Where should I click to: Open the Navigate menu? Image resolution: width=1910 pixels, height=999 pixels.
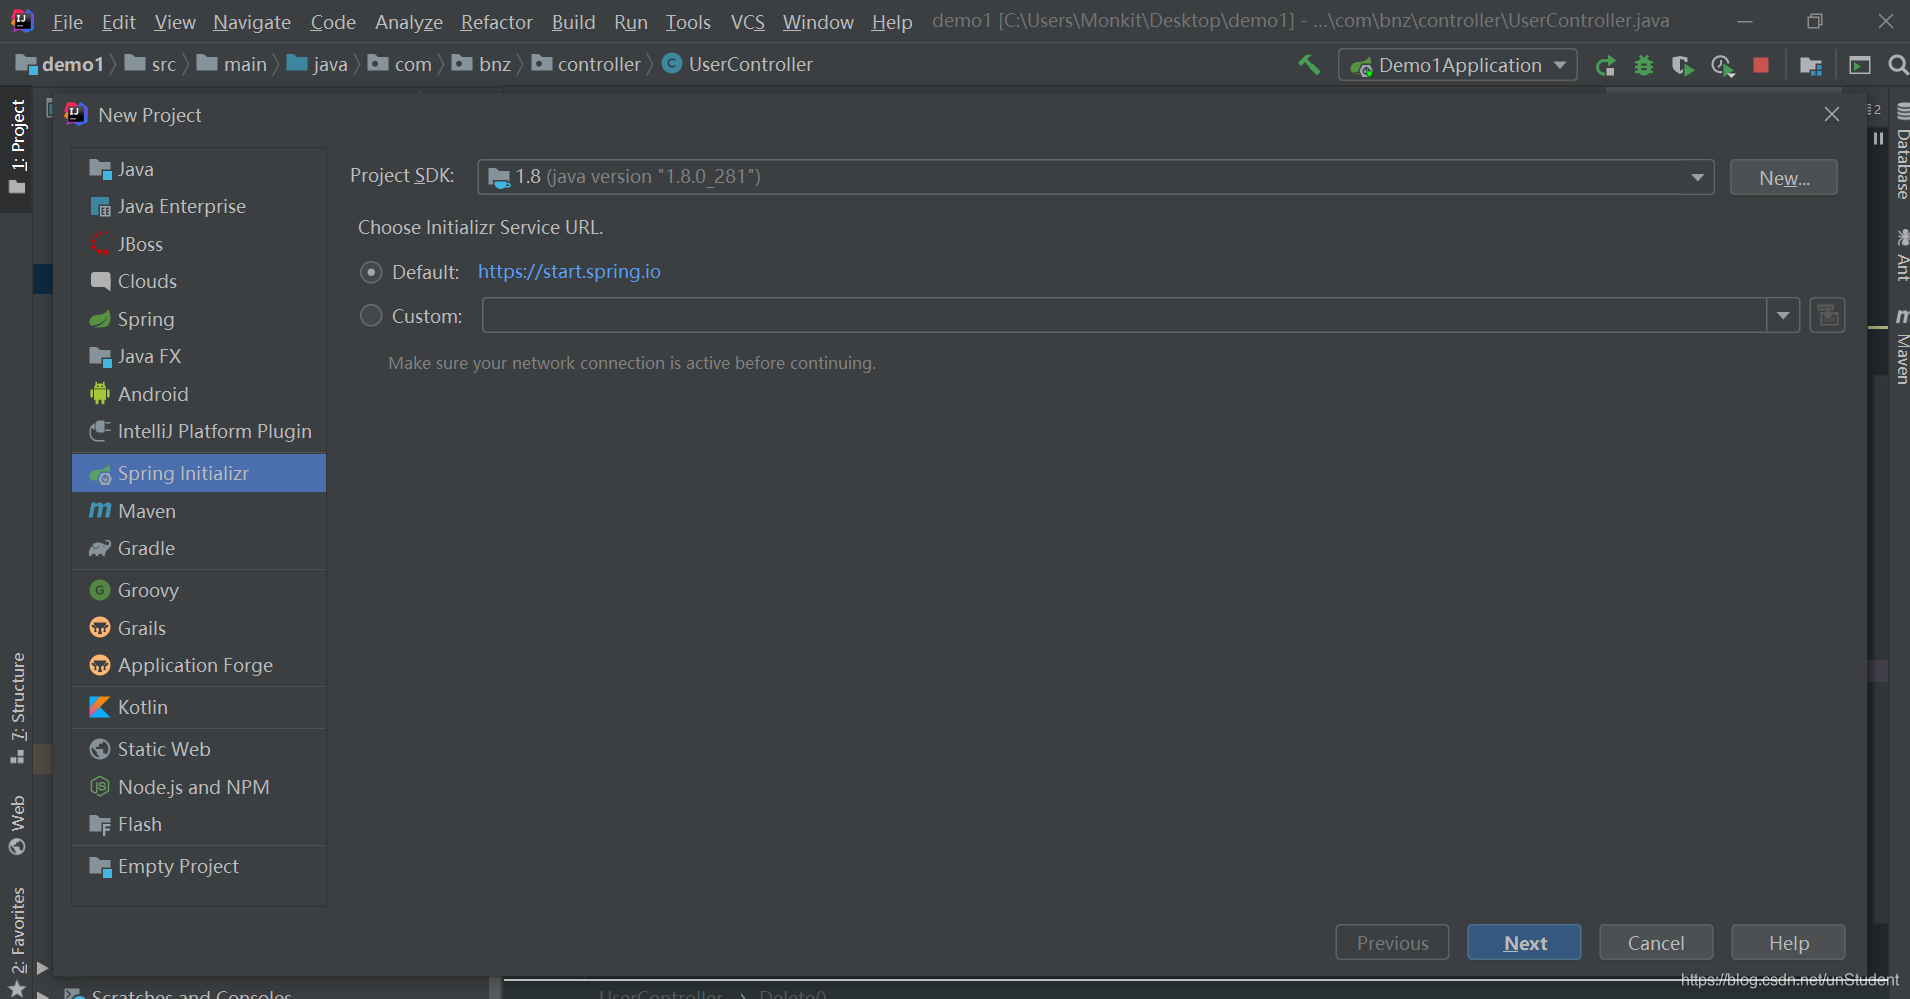[252, 22]
